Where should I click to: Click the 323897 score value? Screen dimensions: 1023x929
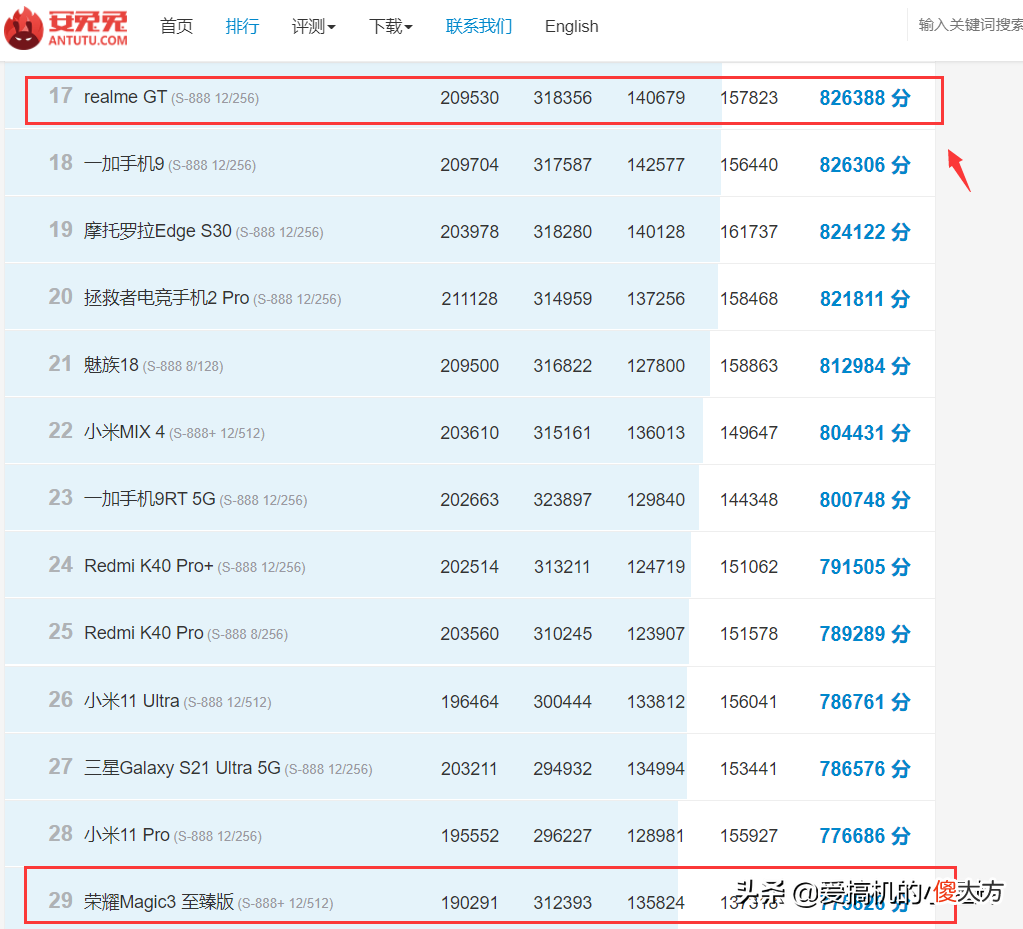[562, 500]
